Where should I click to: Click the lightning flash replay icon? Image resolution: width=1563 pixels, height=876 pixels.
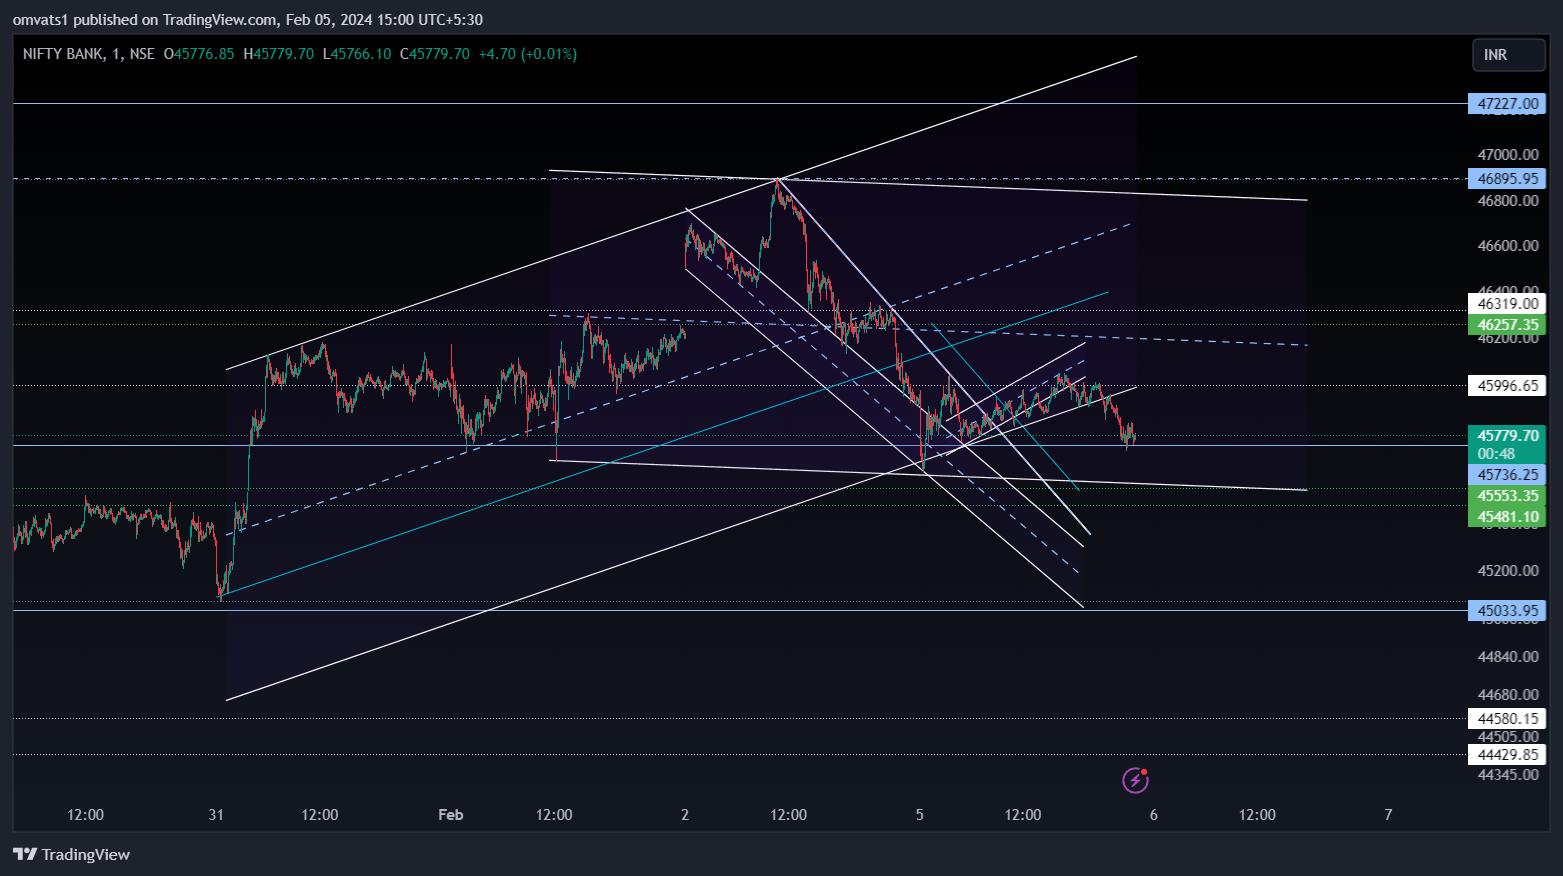pyautogui.click(x=1135, y=780)
